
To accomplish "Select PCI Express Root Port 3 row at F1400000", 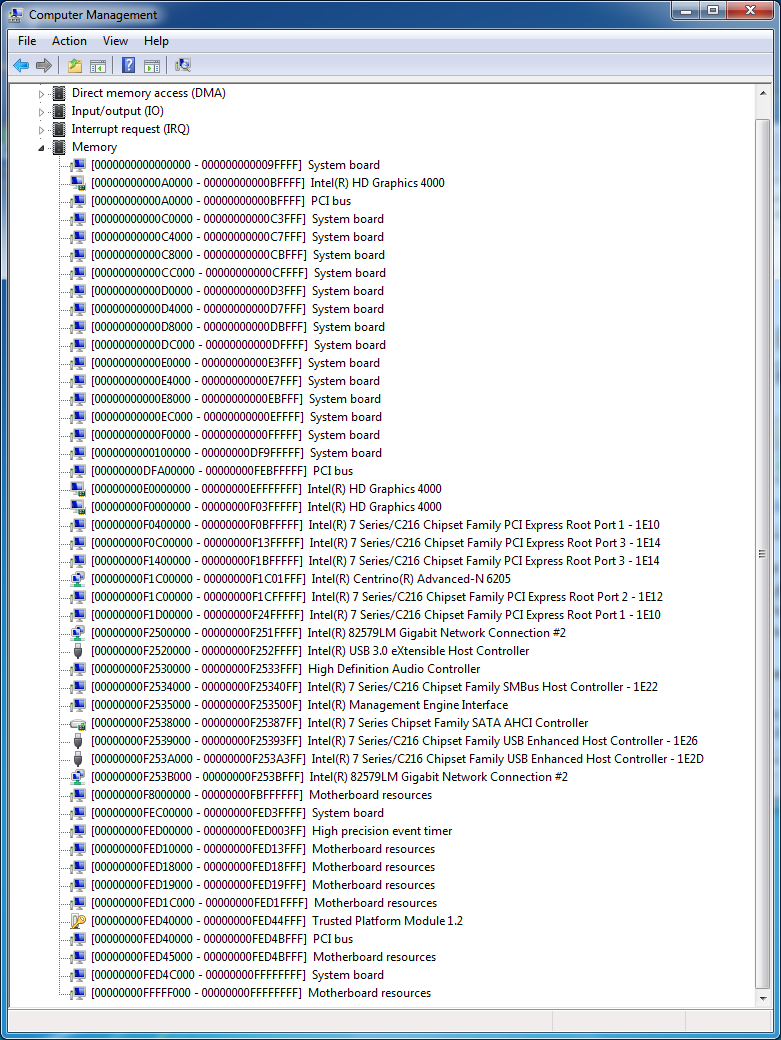I will point(375,560).
